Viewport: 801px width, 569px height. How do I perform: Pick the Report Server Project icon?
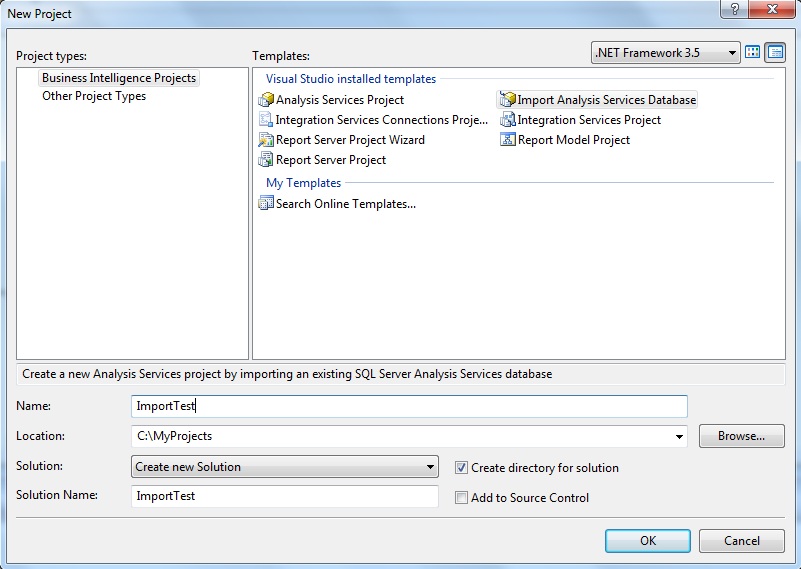click(x=266, y=159)
